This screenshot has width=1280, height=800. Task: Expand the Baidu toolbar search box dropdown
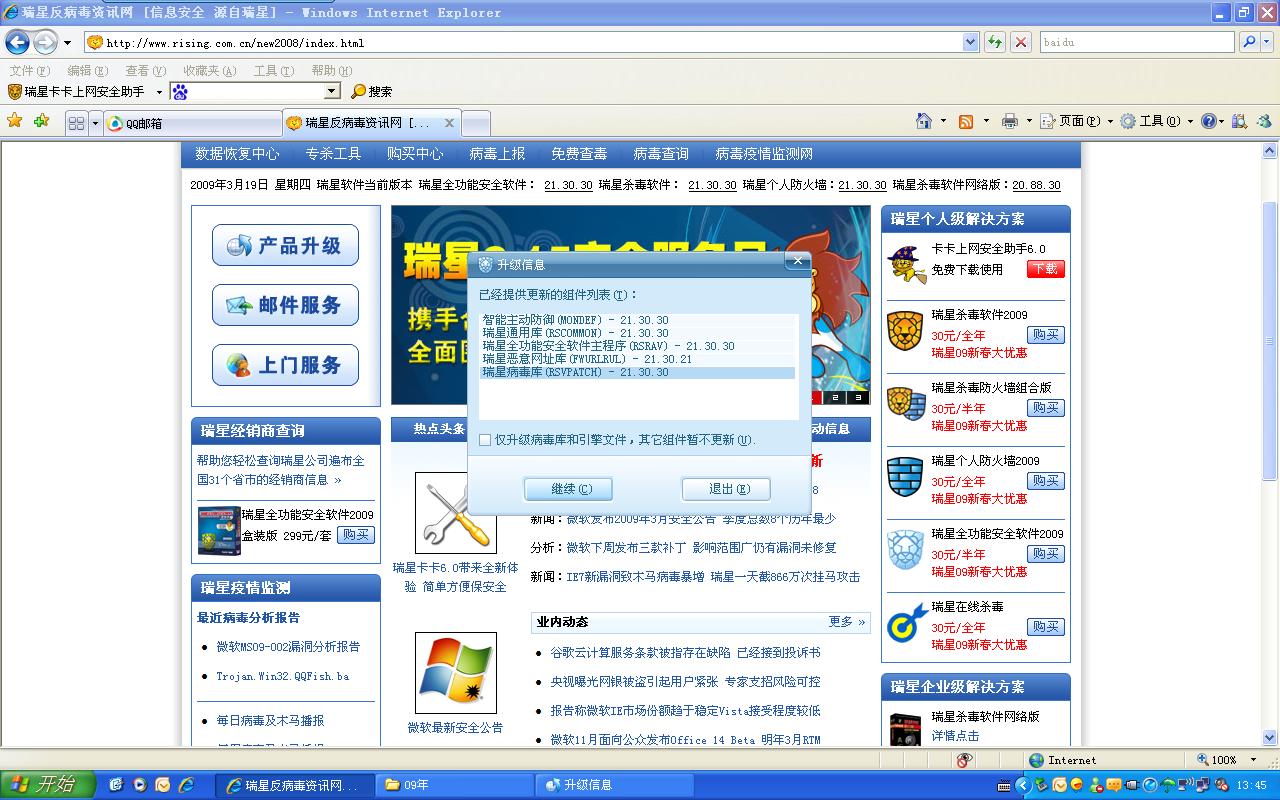point(332,91)
